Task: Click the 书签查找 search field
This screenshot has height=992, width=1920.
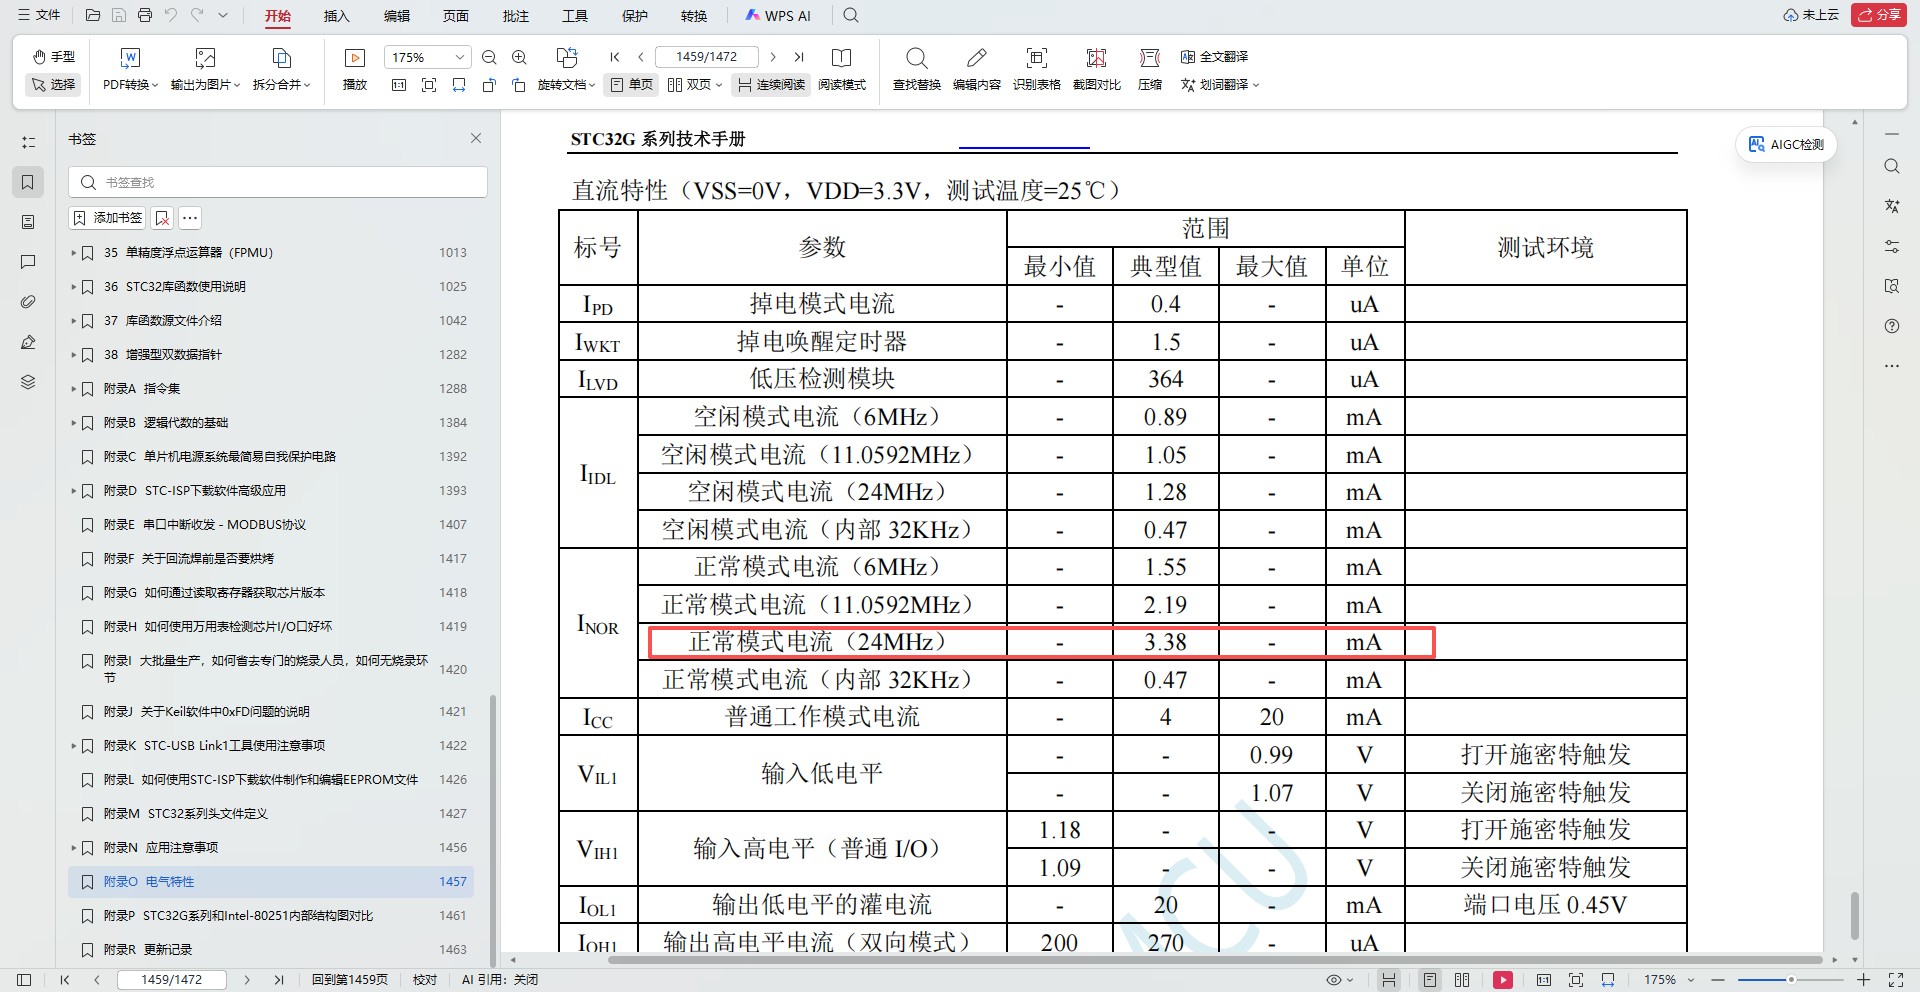Action: click(278, 182)
